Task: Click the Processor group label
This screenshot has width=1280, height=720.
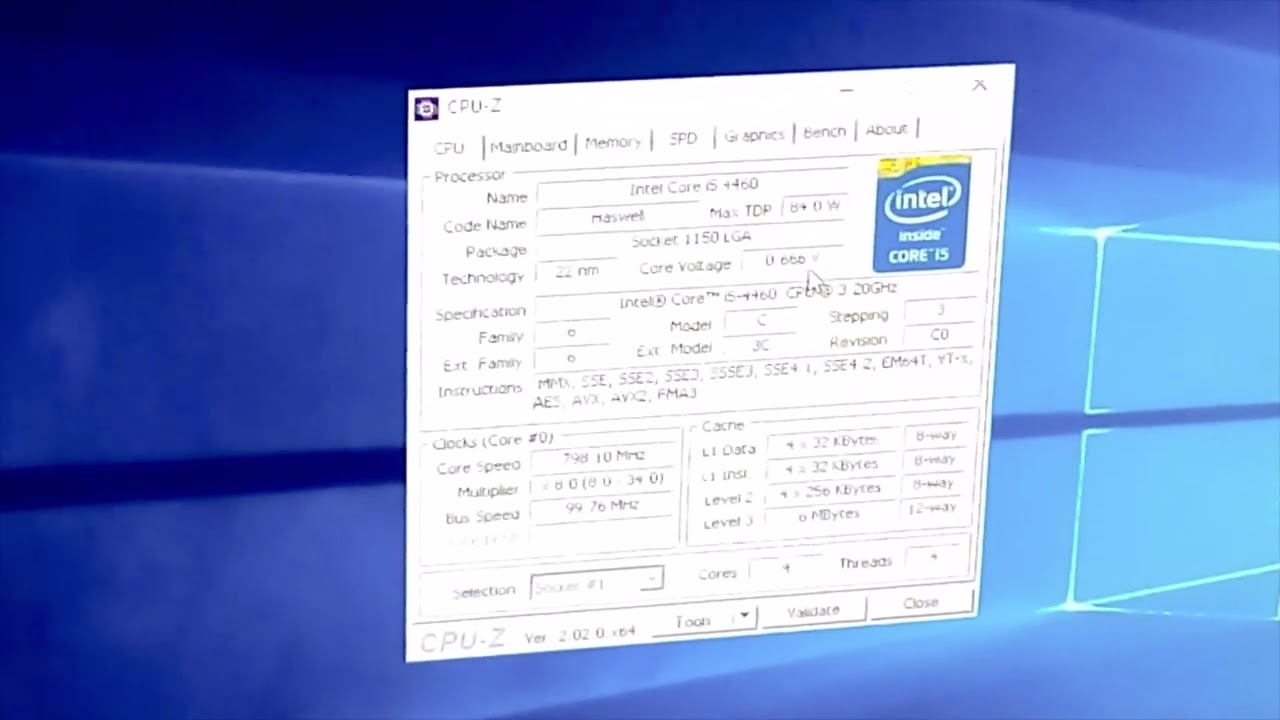Action: 470,176
